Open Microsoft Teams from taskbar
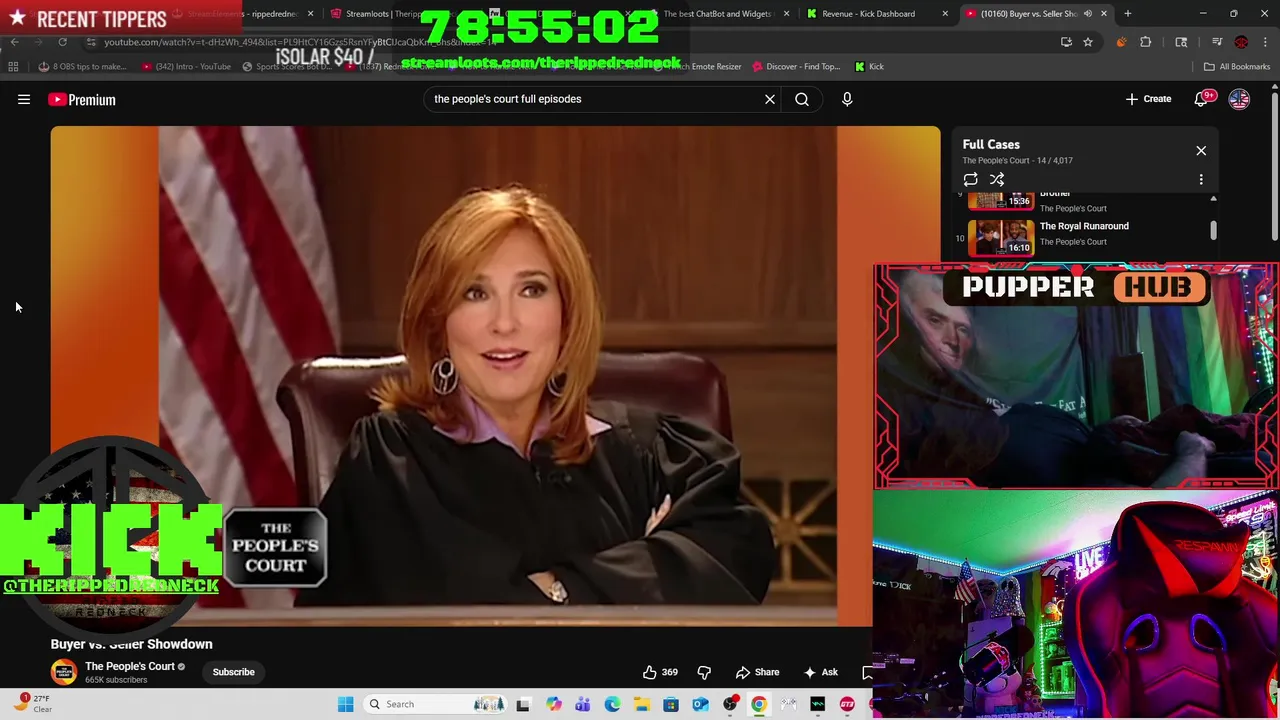 point(582,704)
